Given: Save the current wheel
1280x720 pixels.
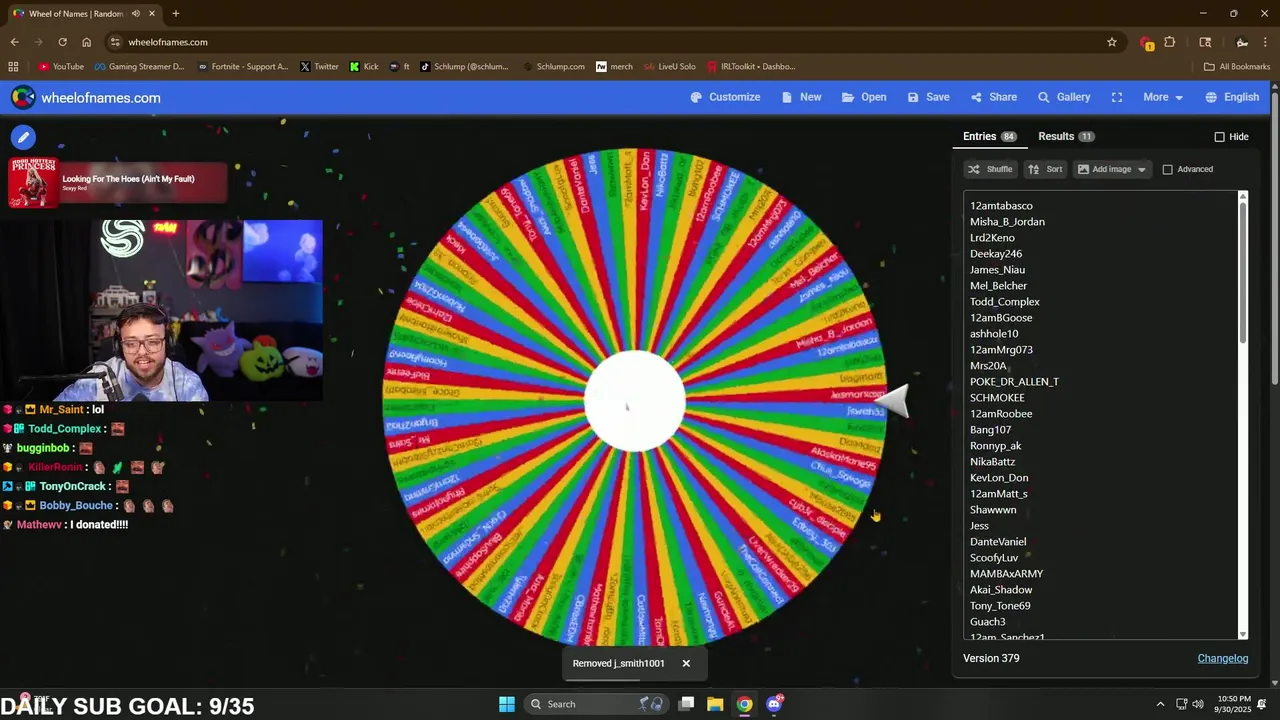Looking at the screenshot, I should coord(928,97).
